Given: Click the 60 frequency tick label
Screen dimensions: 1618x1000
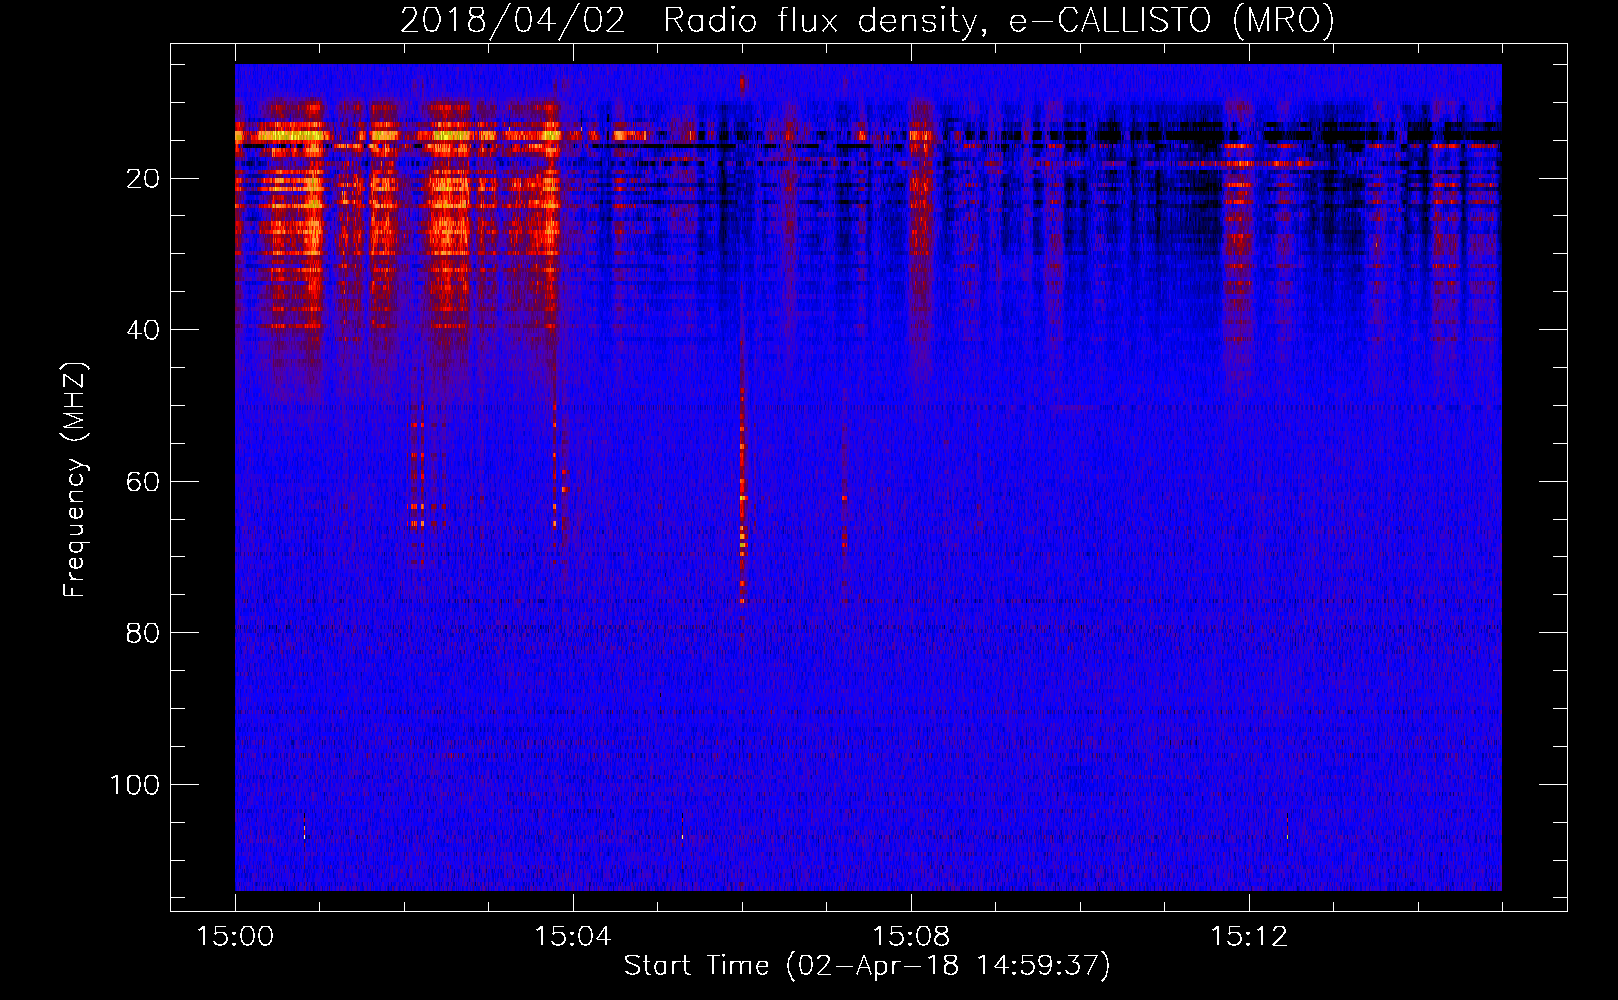Looking at the screenshot, I should point(143,482).
